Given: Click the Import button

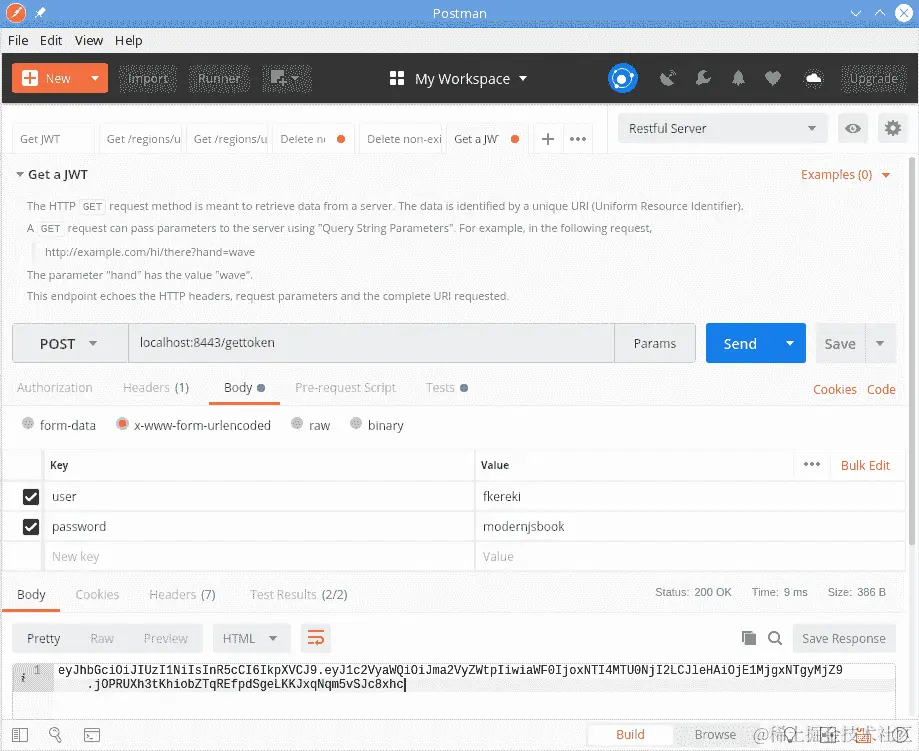Looking at the screenshot, I should 148,78.
